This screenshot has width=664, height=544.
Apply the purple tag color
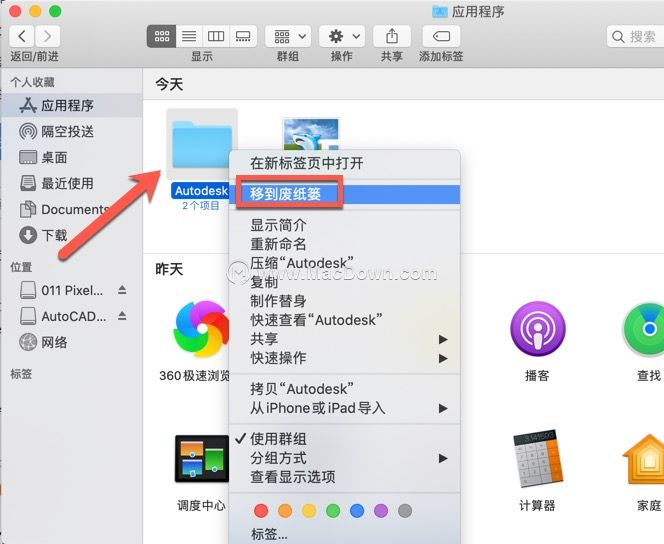tap(381, 511)
